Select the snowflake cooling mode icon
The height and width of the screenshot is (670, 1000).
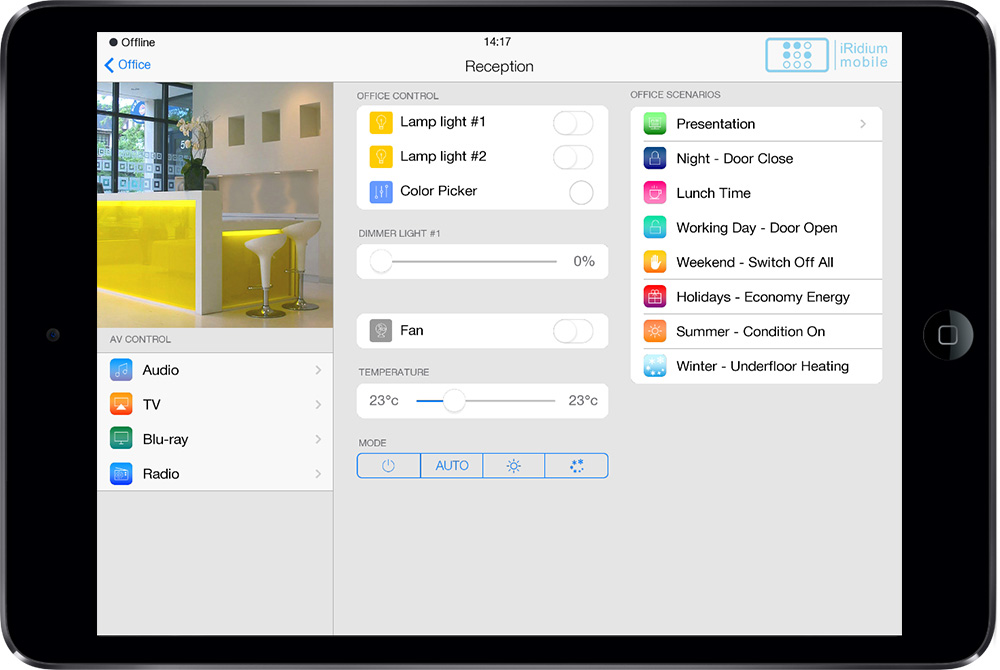point(575,466)
